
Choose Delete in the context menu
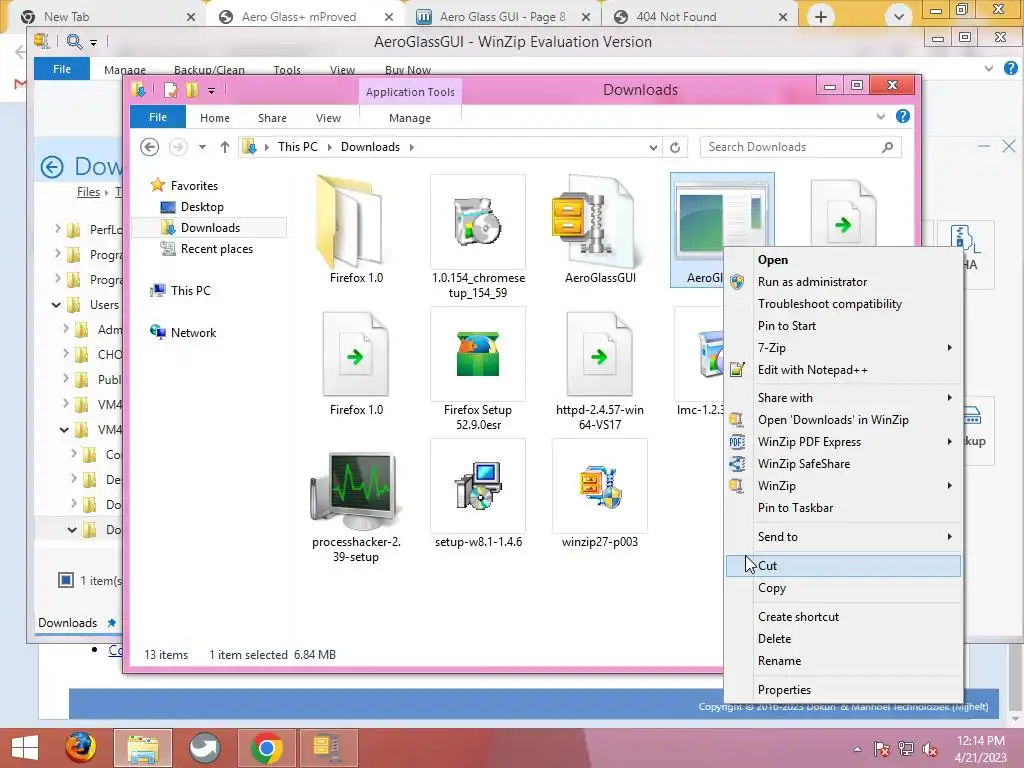843,639
